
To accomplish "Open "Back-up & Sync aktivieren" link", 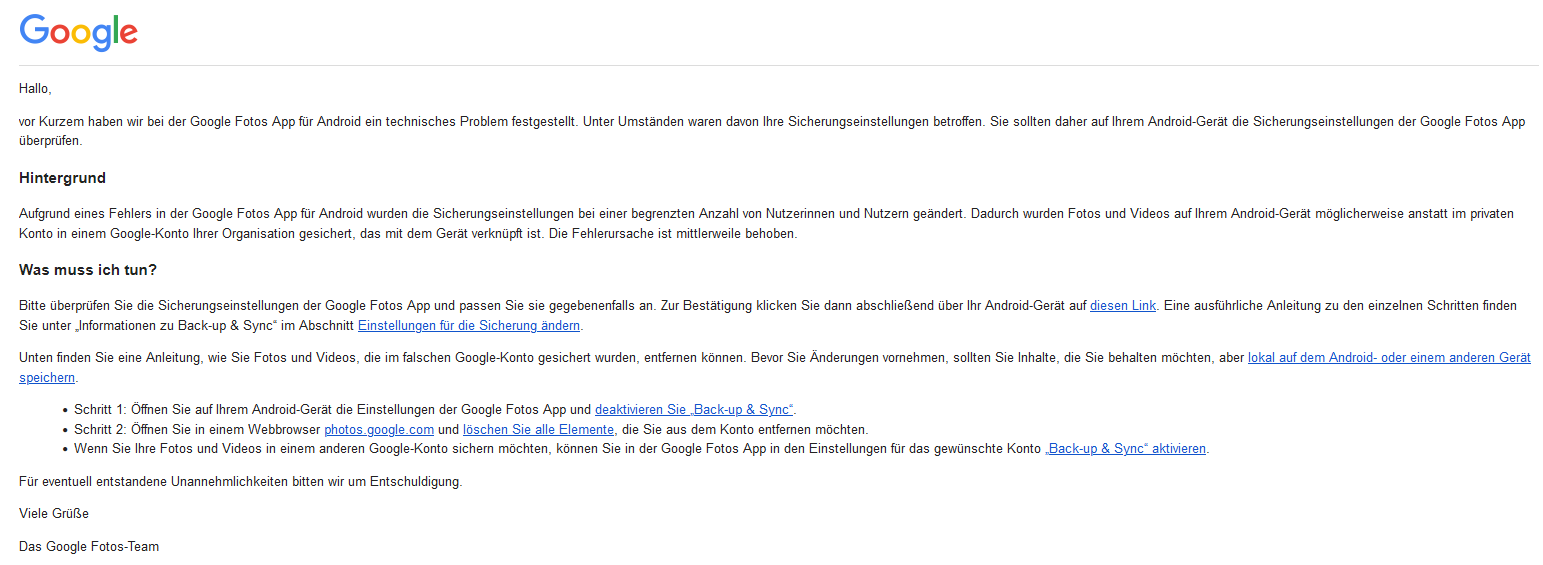I will (x=1126, y=449).
